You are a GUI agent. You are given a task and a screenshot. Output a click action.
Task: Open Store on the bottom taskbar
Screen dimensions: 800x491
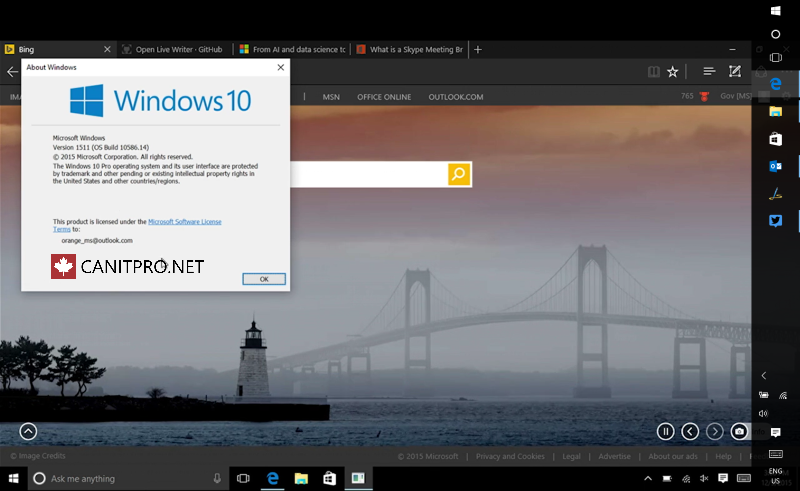pos(329,478)
